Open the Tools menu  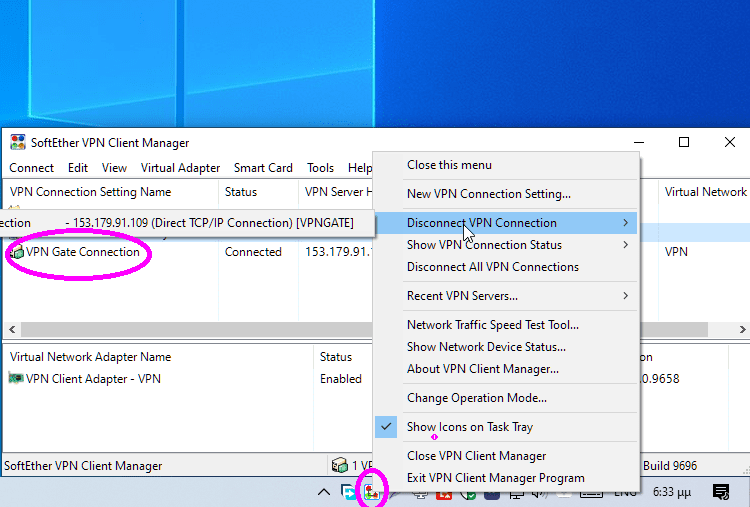point(320,168)
